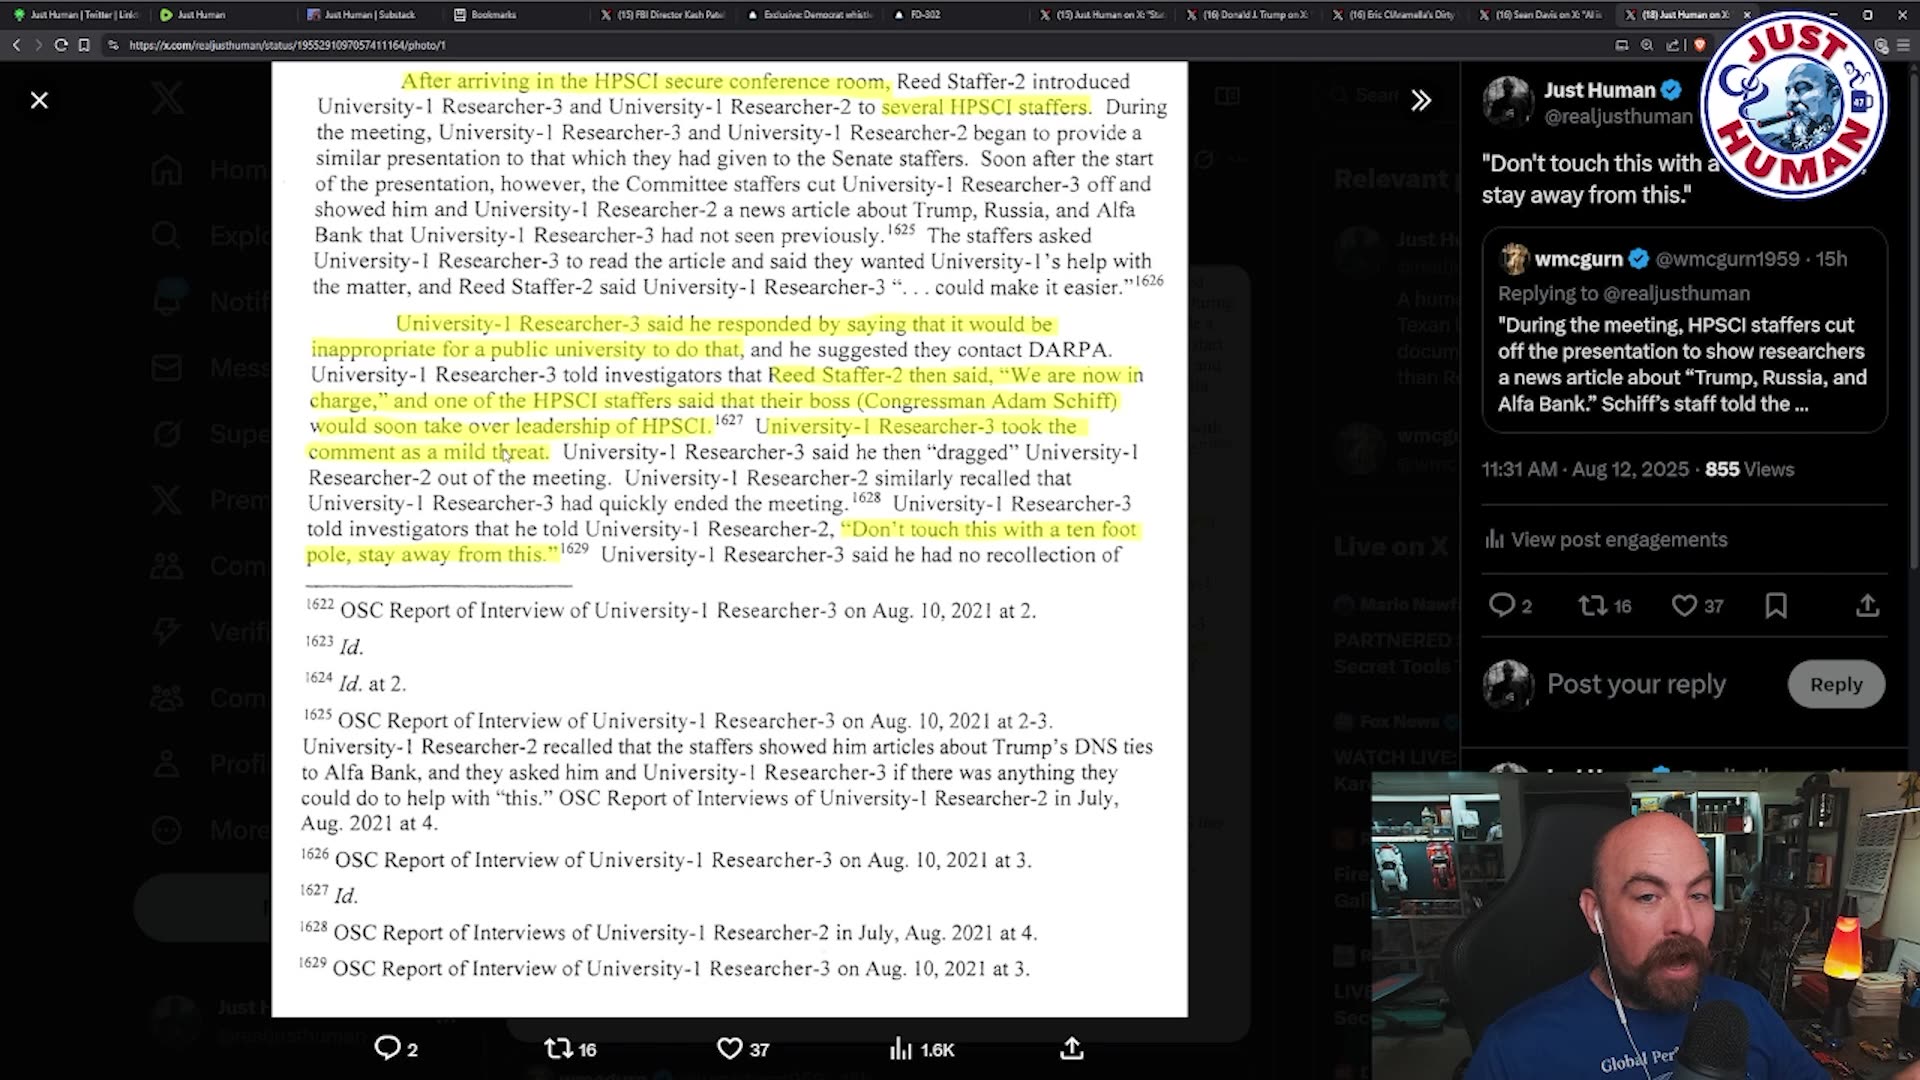Like the photo post below the document
The height and width of the screenshot is (1080, 1920).
(728, 1049)
